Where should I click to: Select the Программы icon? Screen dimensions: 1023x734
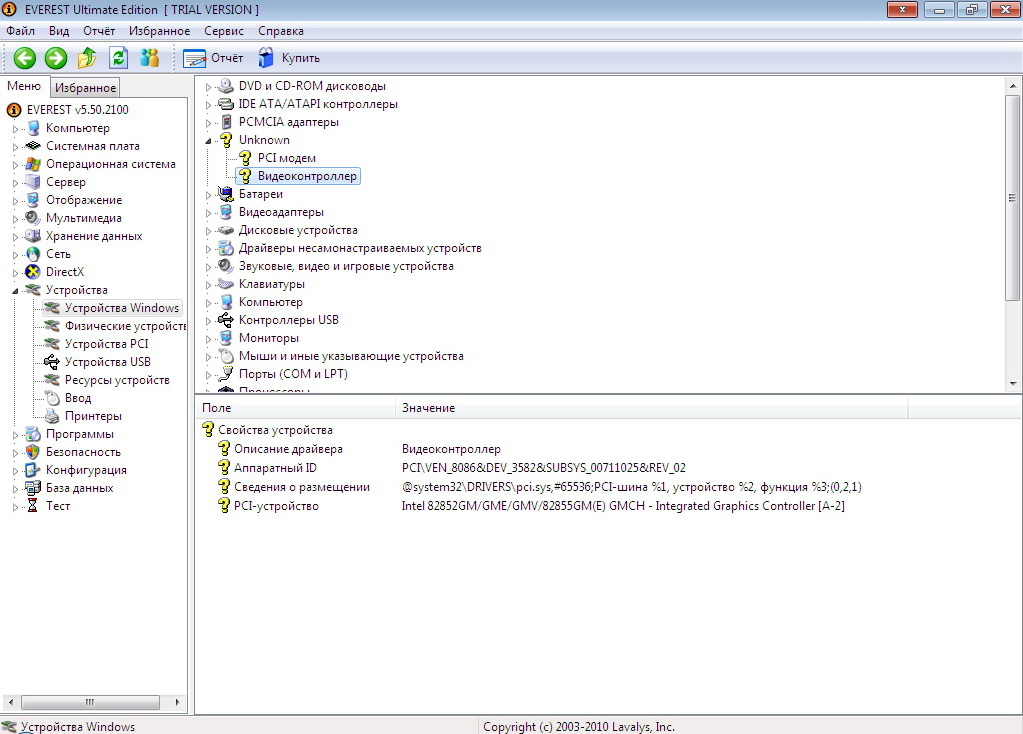click(x=33, y=434)
